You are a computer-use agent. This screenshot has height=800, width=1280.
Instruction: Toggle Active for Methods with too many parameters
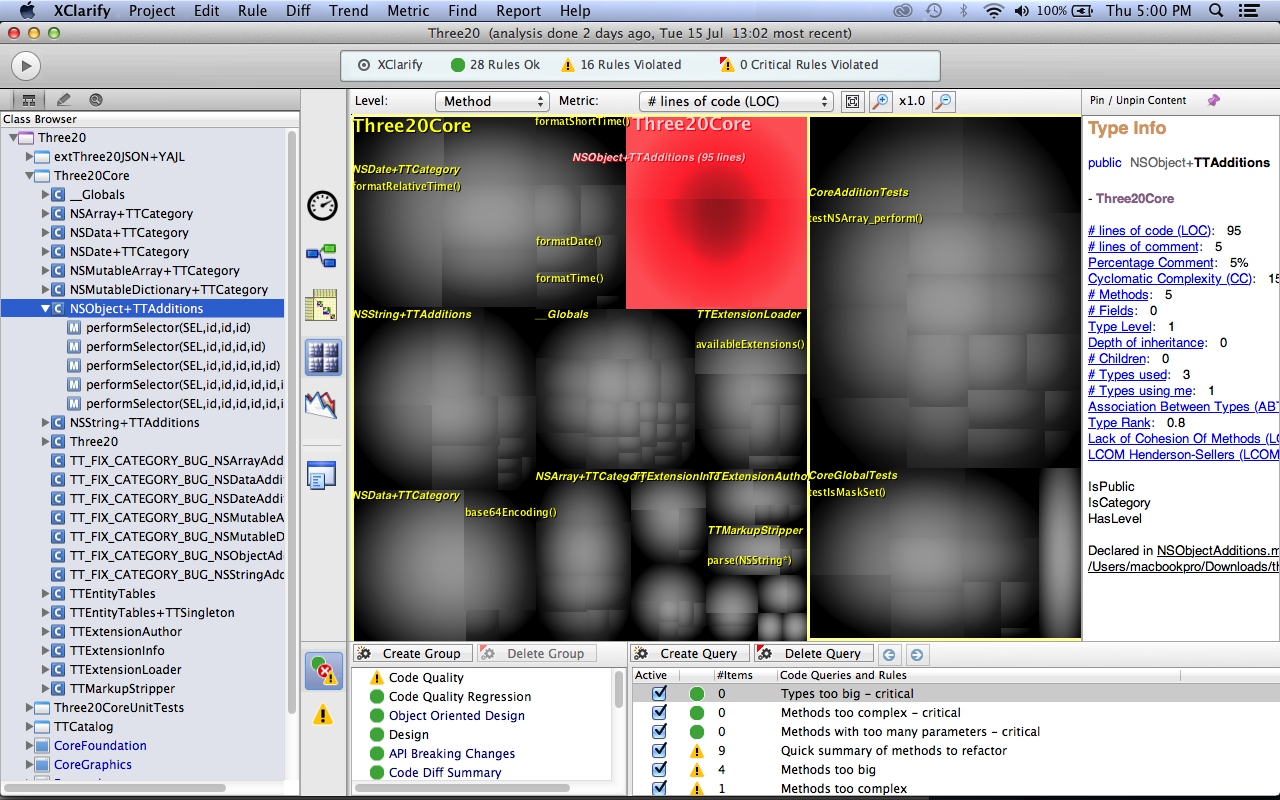659,732
